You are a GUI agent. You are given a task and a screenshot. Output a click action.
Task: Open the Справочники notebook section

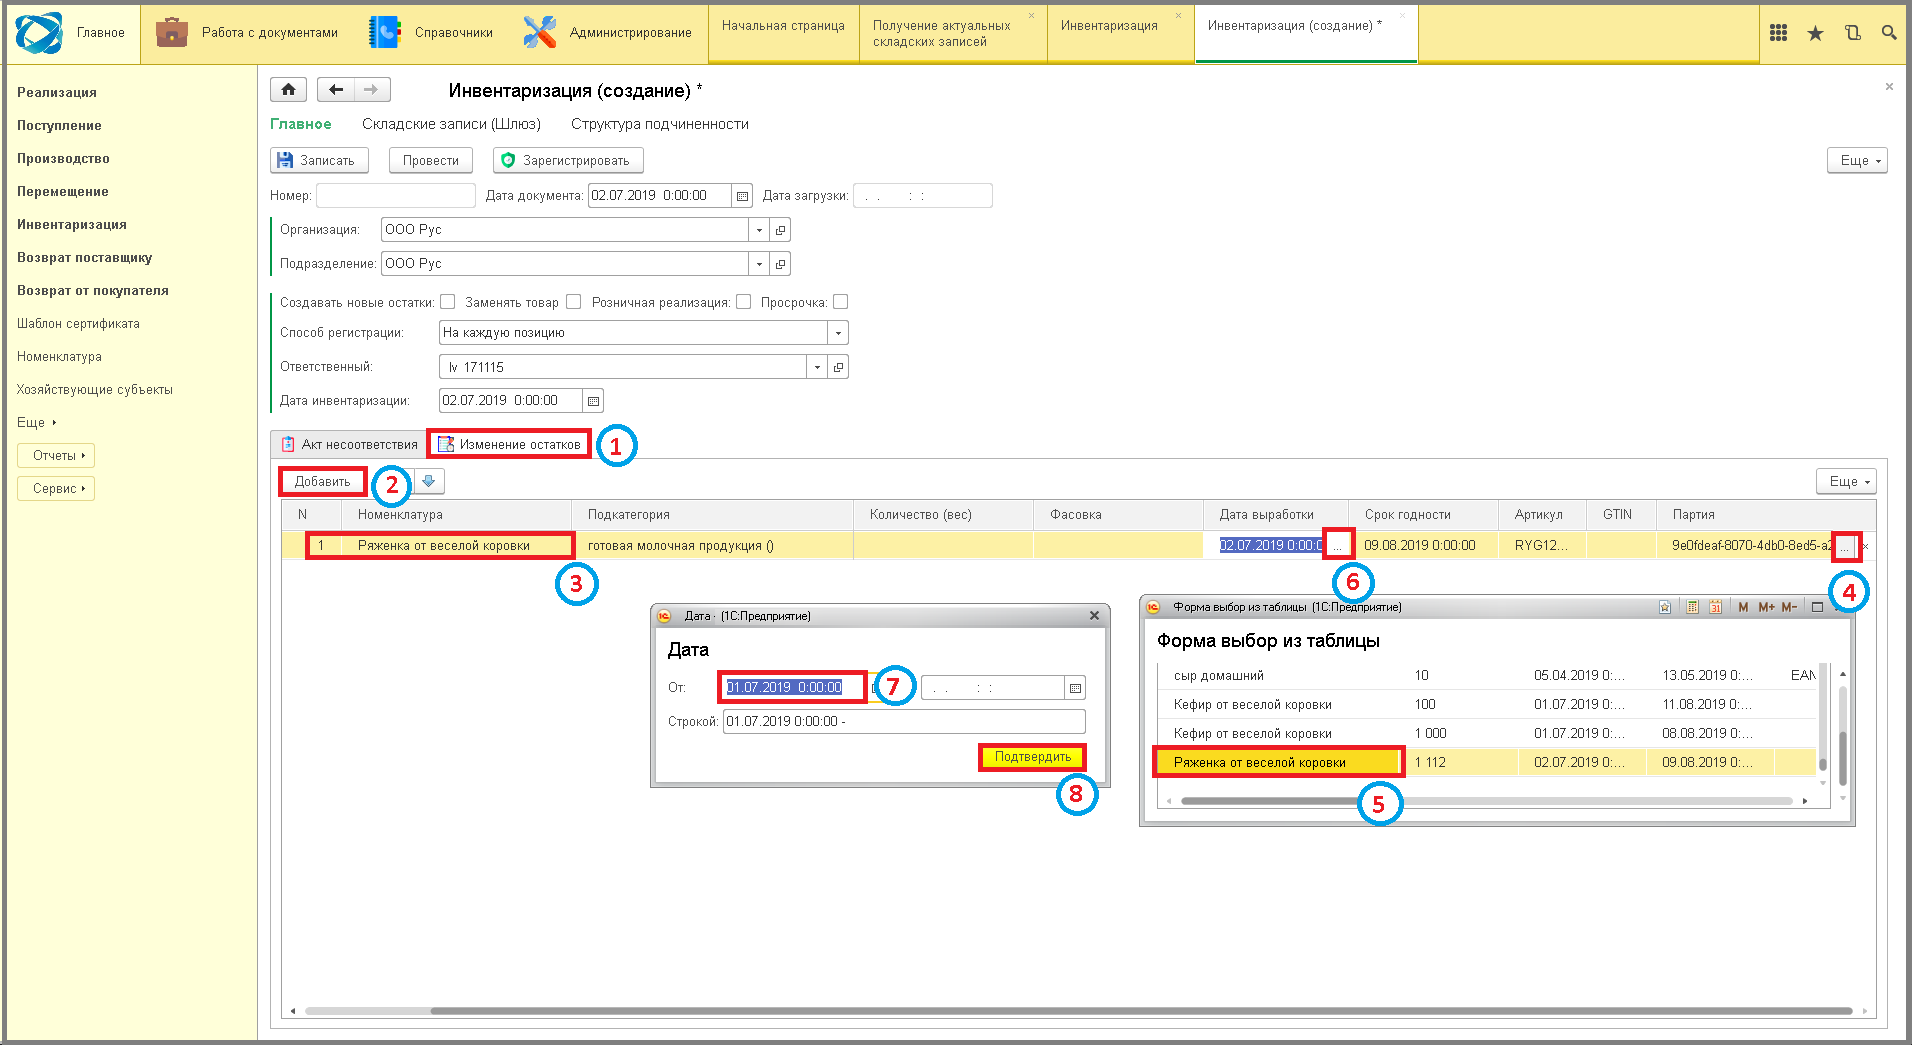pos(430,33)
